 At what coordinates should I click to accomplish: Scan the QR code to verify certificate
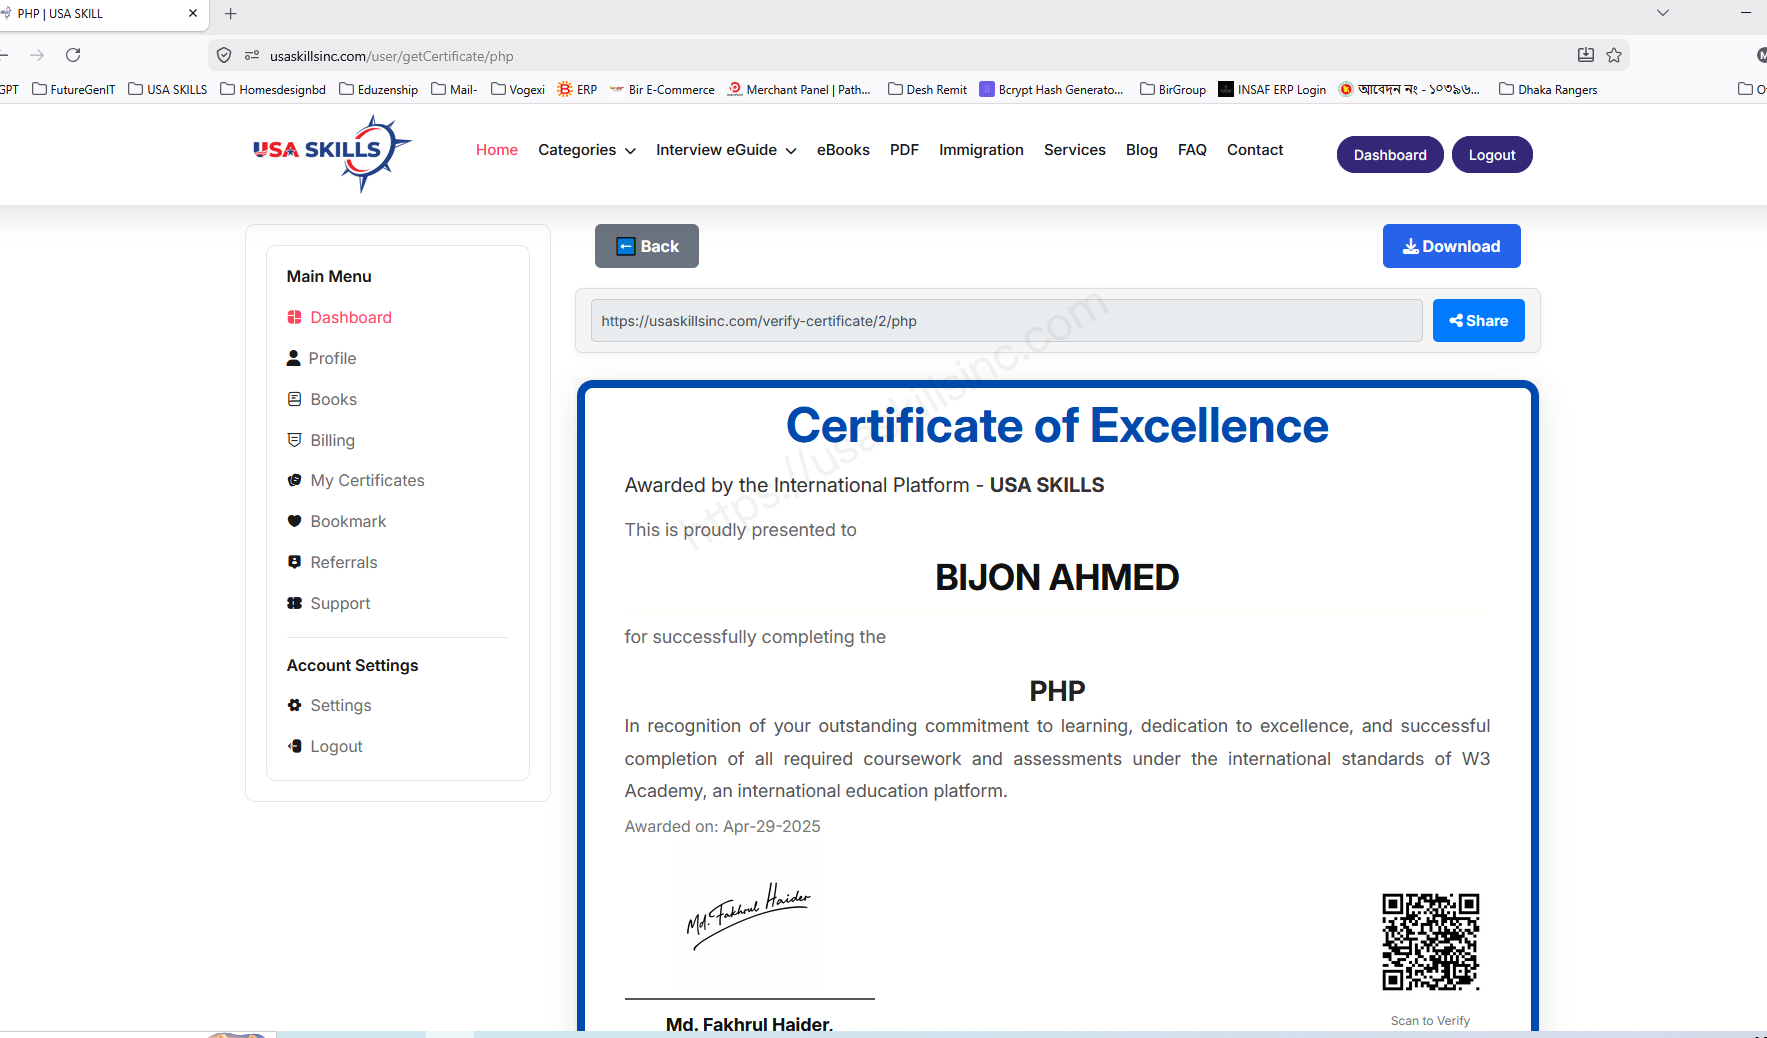(x=1430, y=942)
